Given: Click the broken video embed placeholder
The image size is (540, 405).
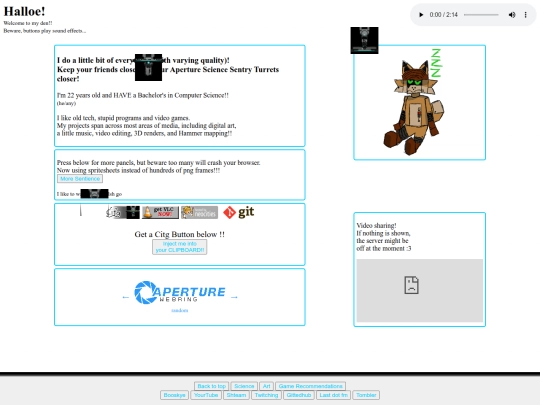Looking at the screenshot, I should click(419, 290).
